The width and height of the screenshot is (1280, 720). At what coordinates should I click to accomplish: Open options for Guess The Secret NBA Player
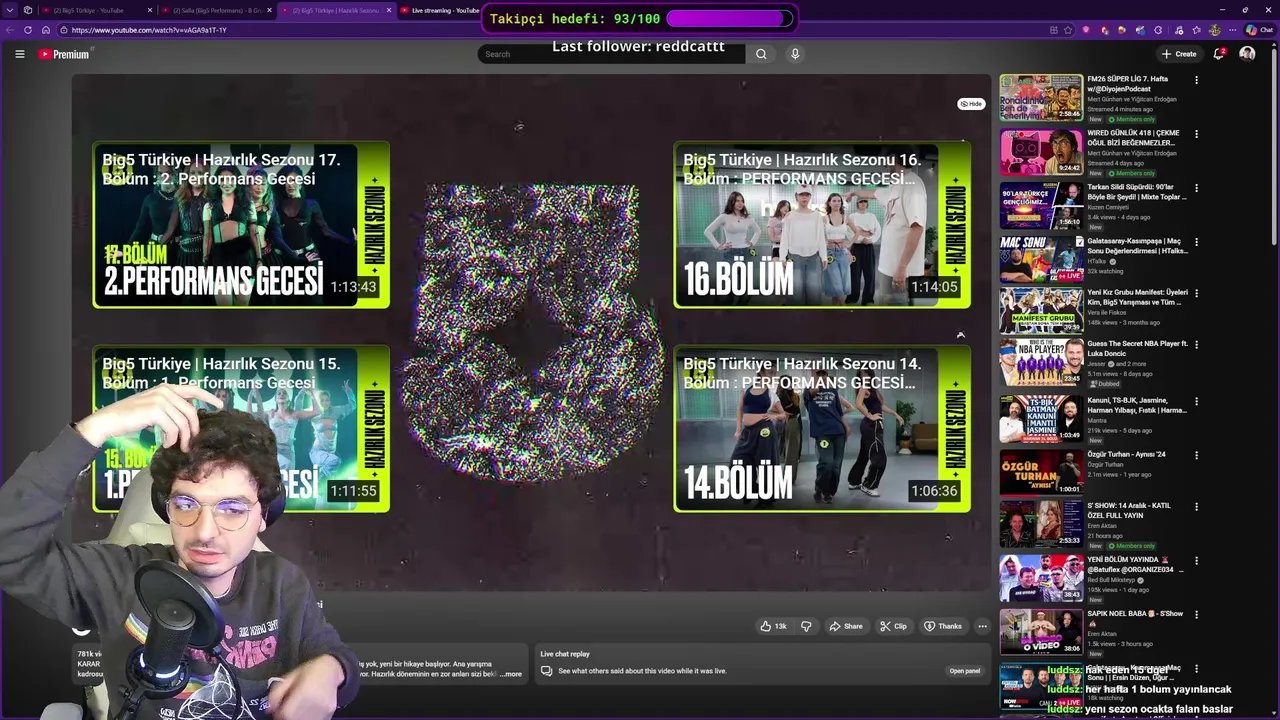click(1196, 344)
